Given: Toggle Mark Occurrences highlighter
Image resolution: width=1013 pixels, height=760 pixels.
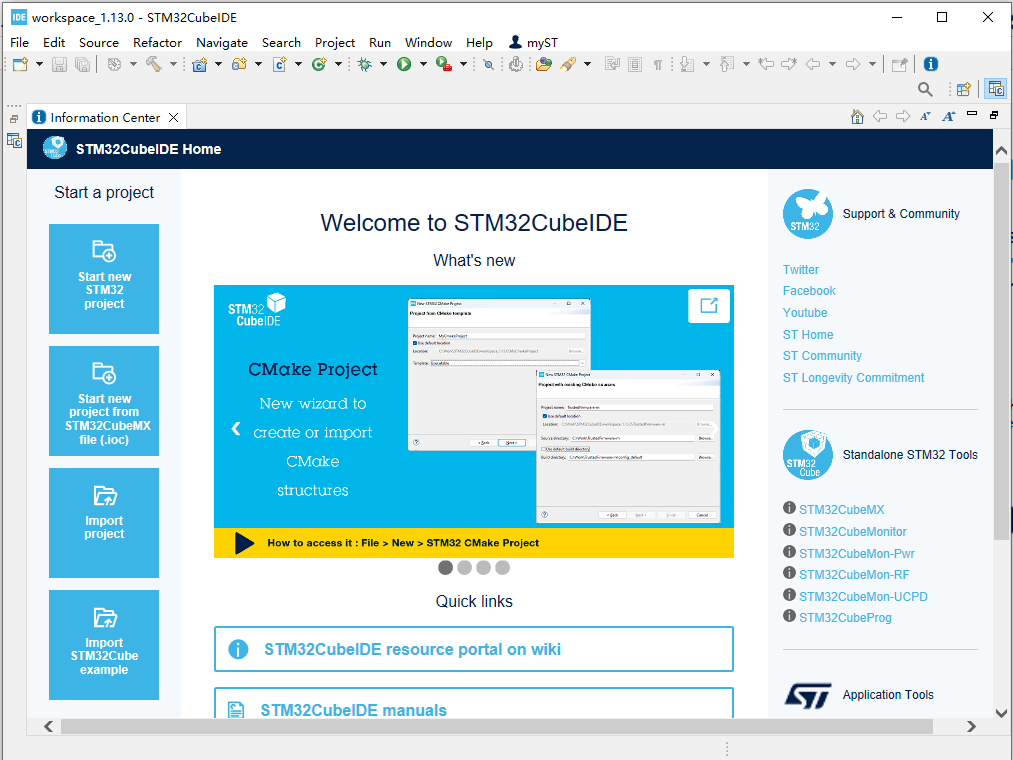Looking at the screenshot, I should click(568, 63).
